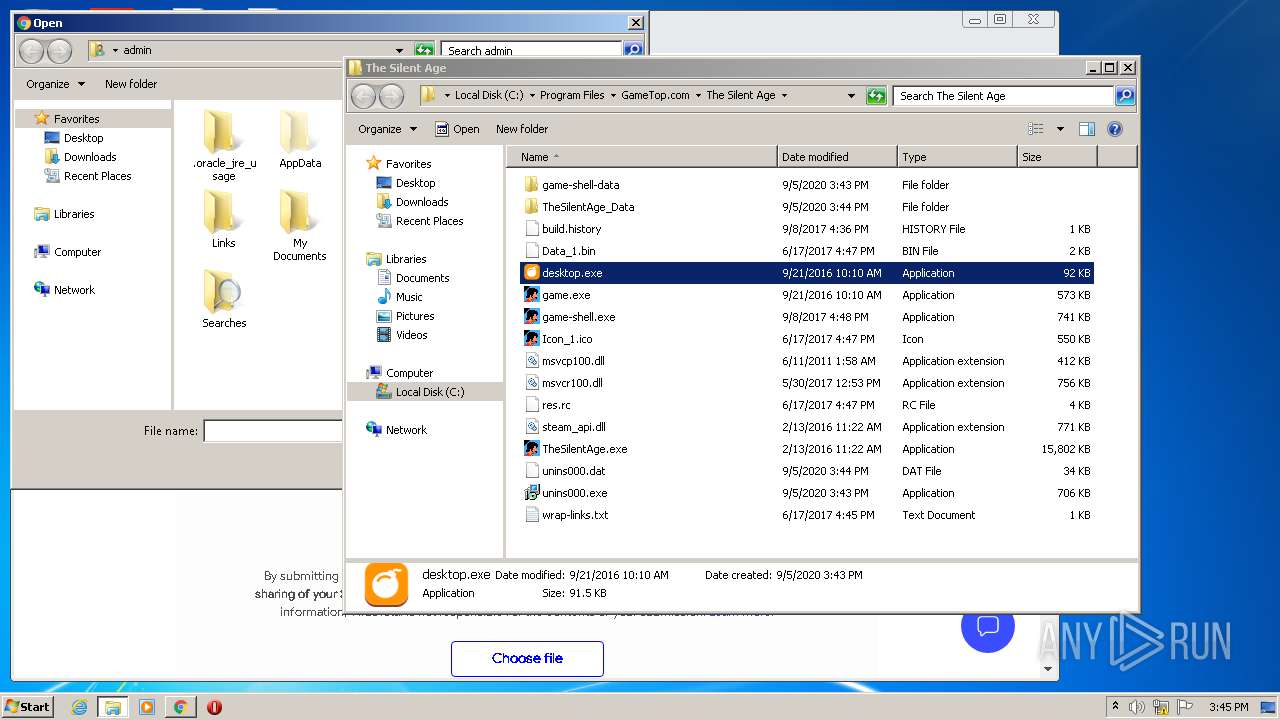Screen dimensions: 1280x720
Task: Refresh The Silent Age folder view
Action: tap(876, 96)
